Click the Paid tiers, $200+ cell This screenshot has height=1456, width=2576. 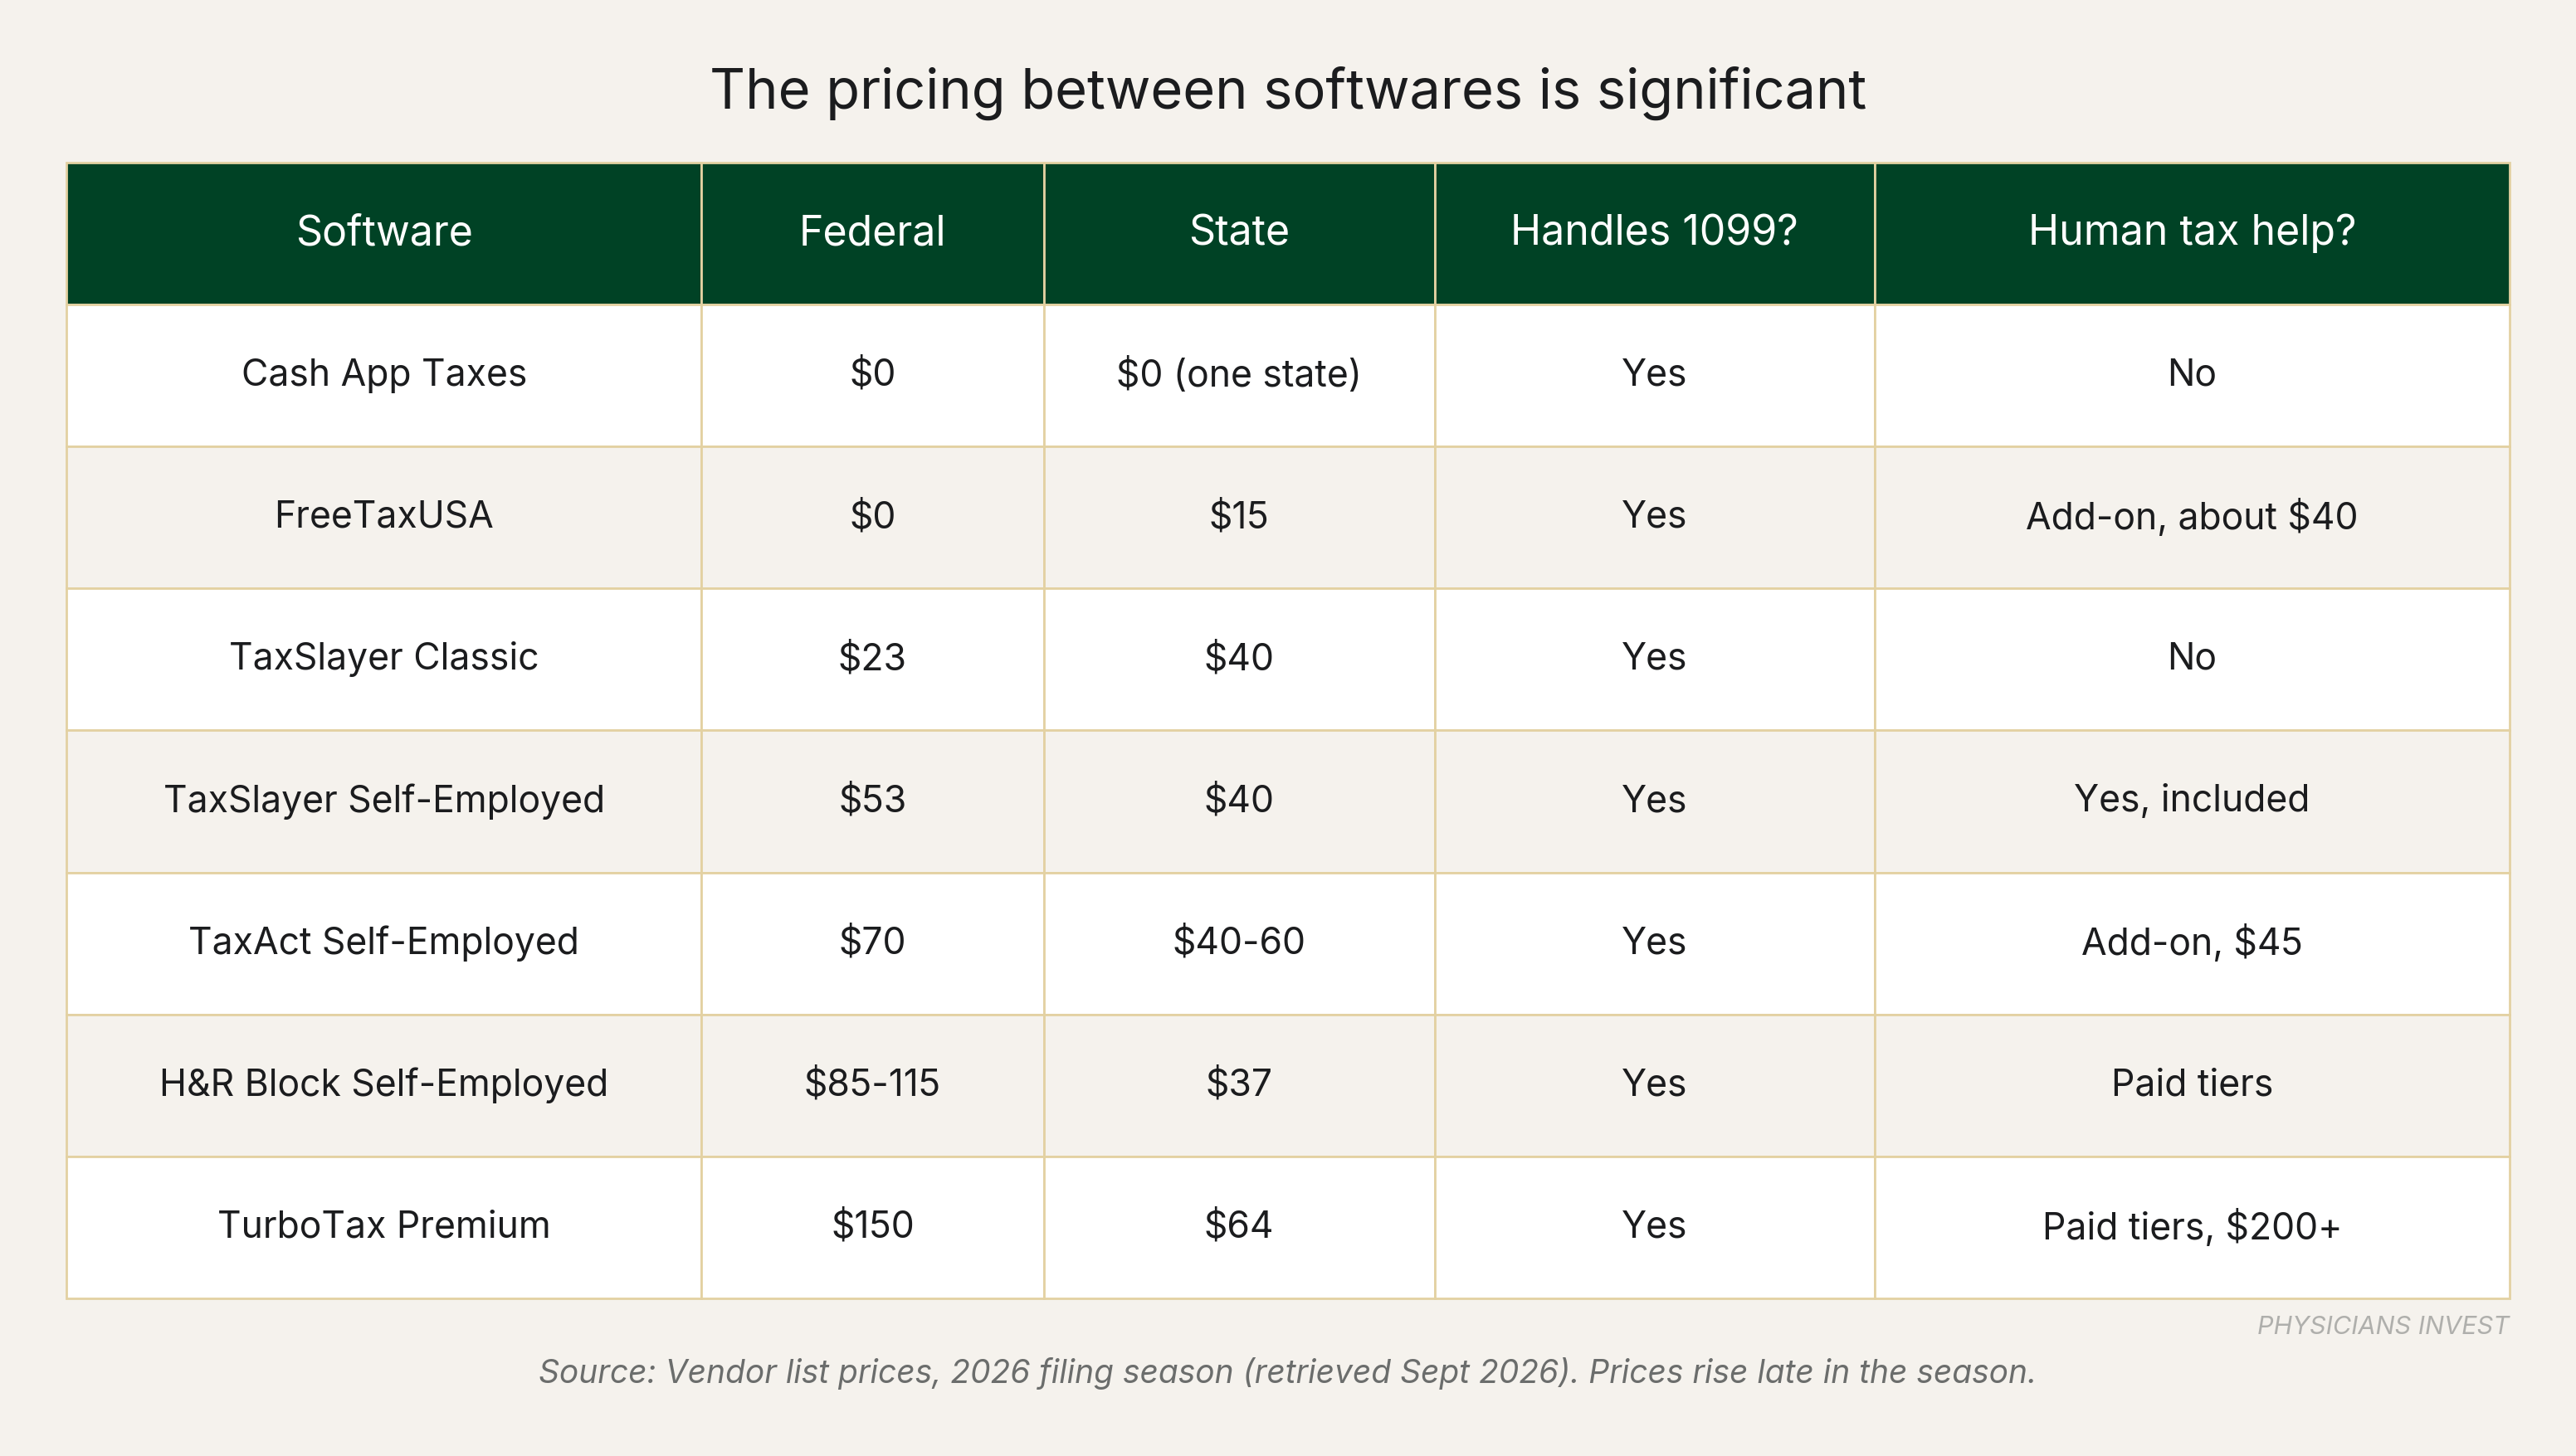pyautogui.click(x=2192, y=1226)
